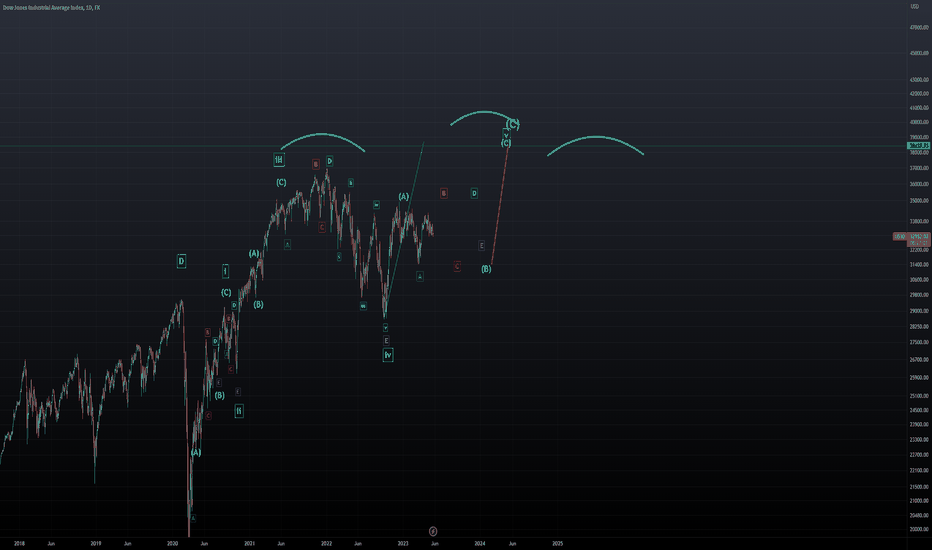Click the 2018 time axis label
Viewport: 932px width, 550px height.
[19, 543]
